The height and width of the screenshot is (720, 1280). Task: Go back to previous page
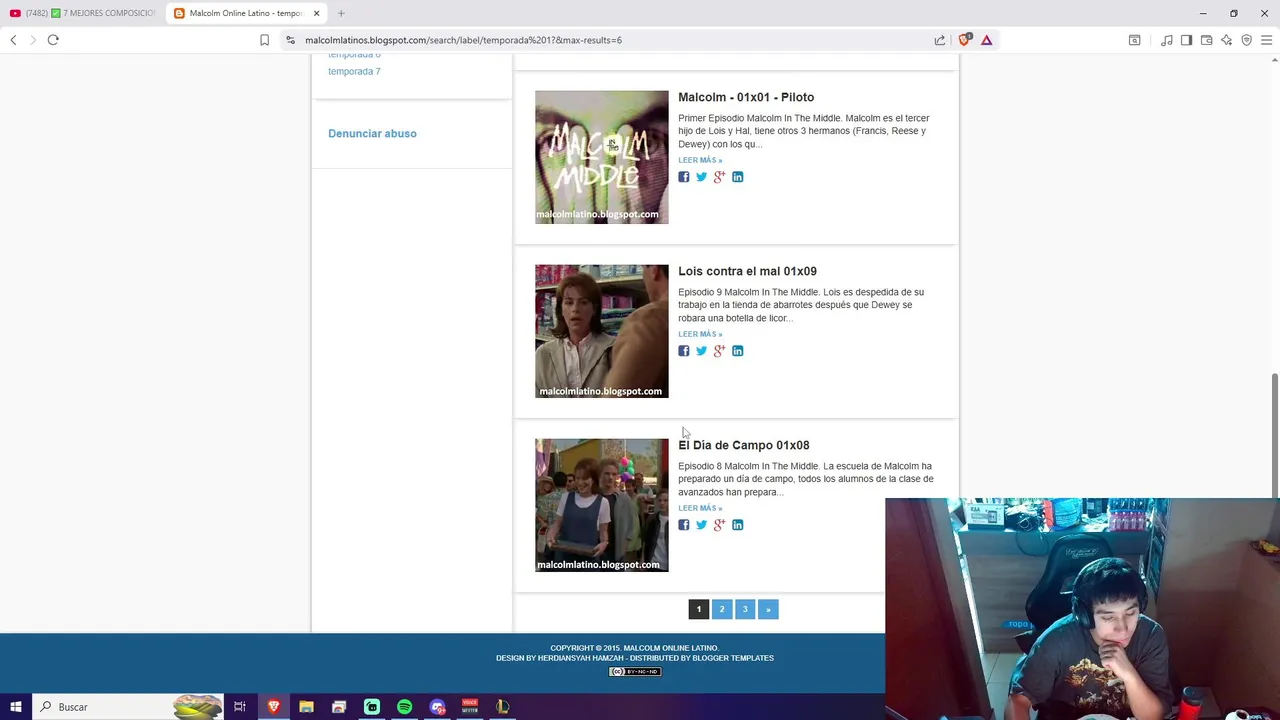[13, 40]
